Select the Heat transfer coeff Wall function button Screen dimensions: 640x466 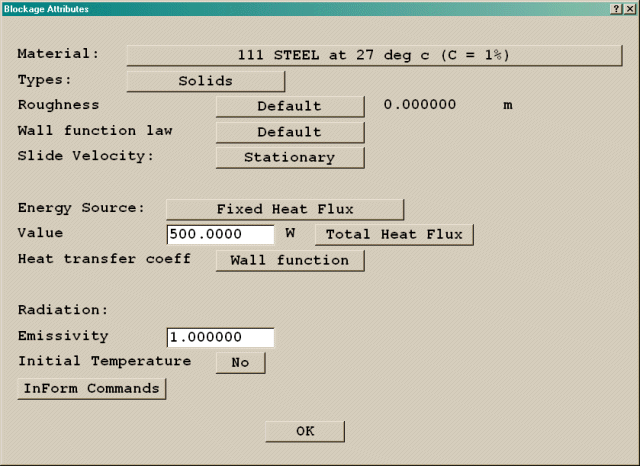(x=289, y=260)
